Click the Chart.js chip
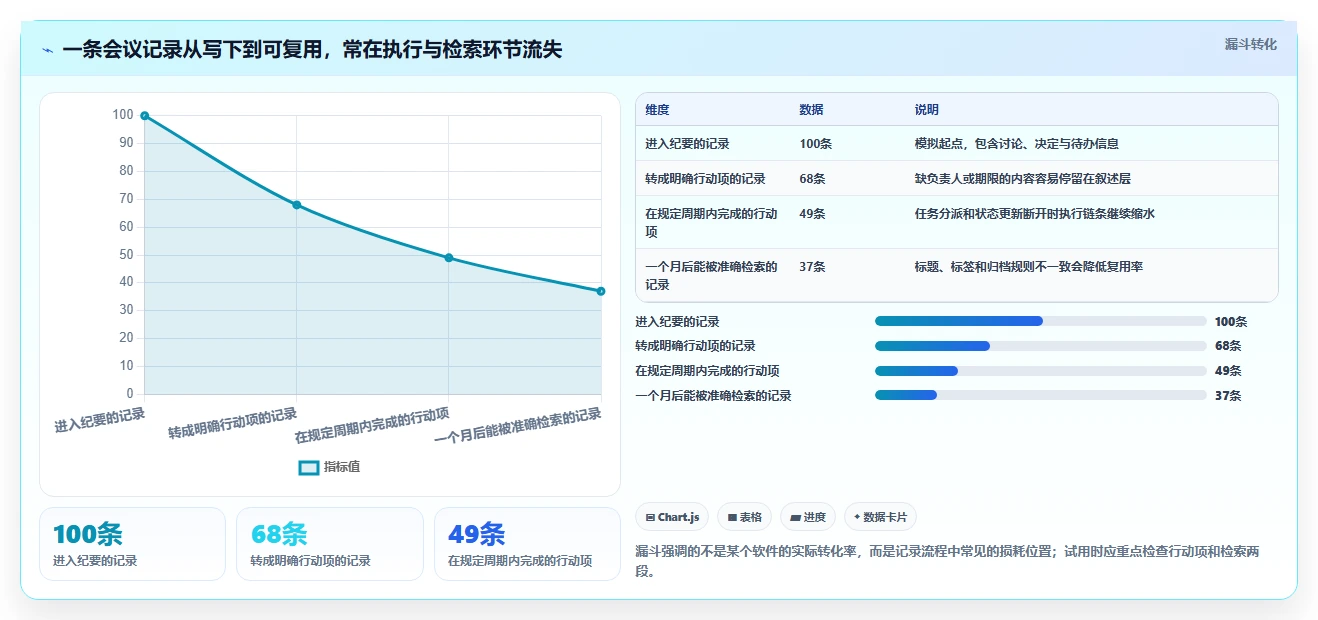This screenshot has width=1318, height=620. (x=672, y=517)
